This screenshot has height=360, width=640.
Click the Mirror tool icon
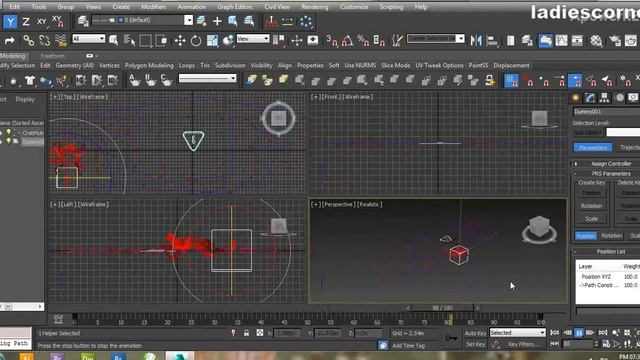(x=476, y=40)
